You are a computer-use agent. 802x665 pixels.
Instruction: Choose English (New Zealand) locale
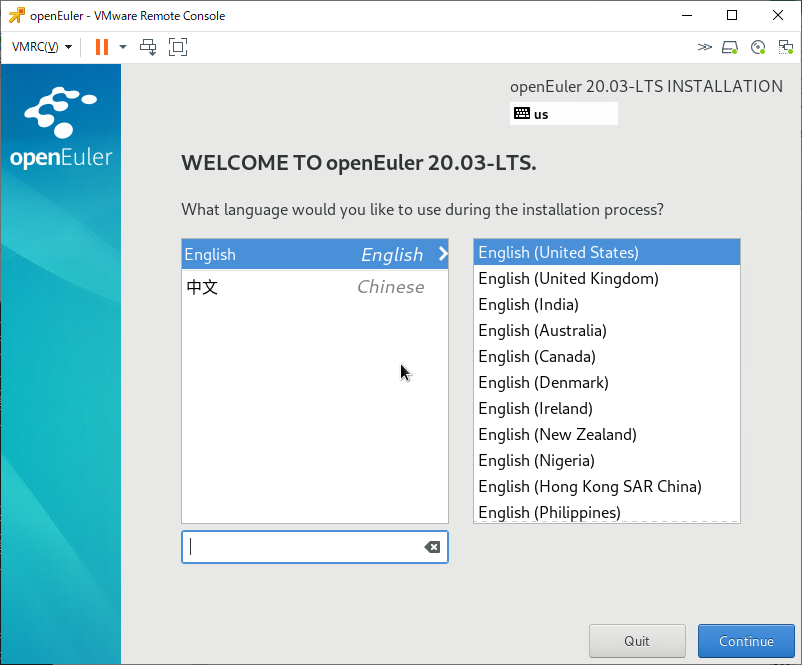click(x=607, y=434)
